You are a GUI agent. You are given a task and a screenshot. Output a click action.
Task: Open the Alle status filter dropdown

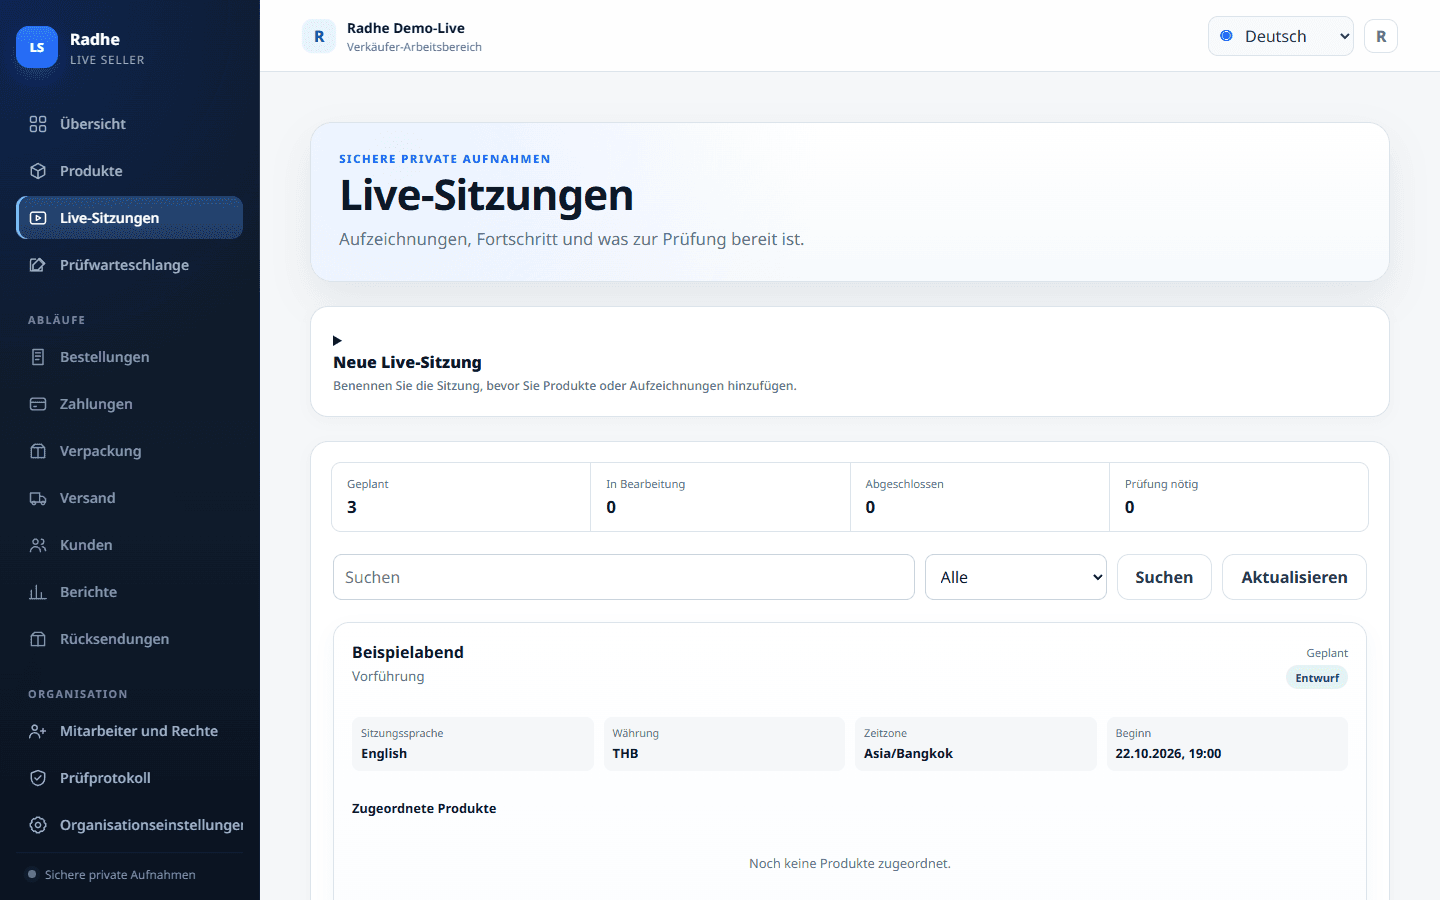(x=1015, y=577)
